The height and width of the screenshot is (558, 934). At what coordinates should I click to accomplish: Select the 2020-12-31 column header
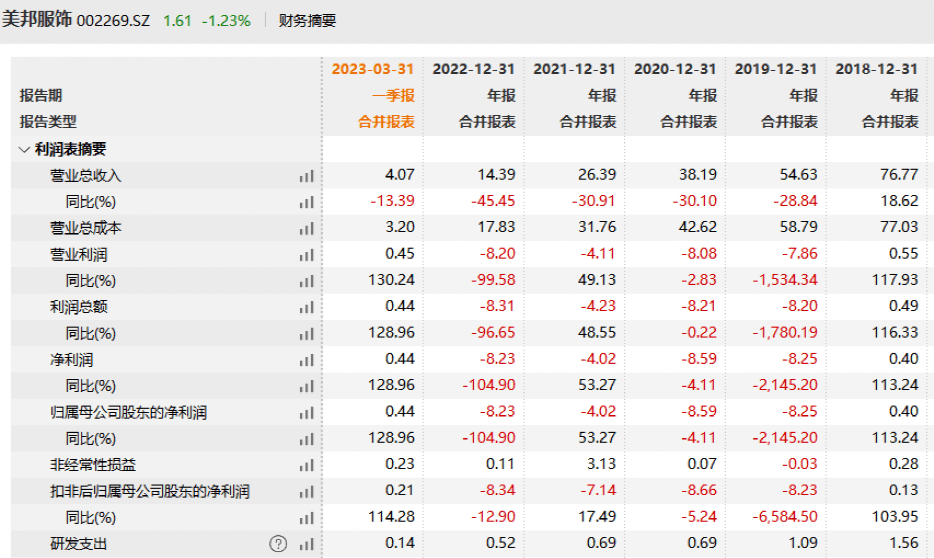click(x=675, y=69)
